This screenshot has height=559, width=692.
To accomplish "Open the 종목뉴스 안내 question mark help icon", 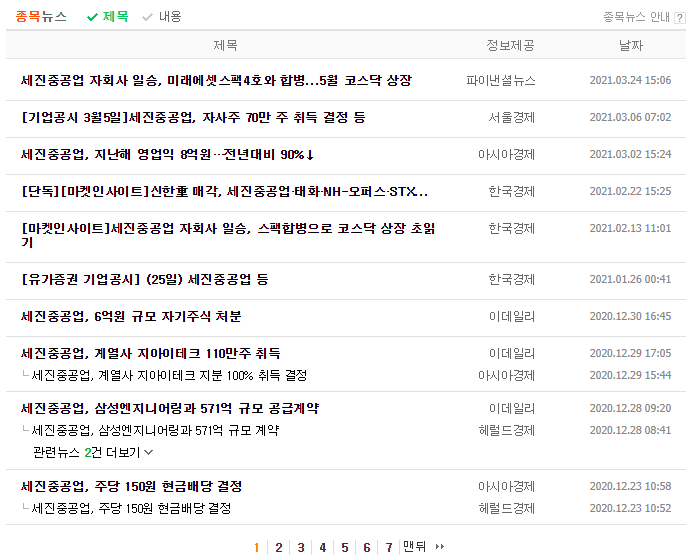I will coord(680,18).
